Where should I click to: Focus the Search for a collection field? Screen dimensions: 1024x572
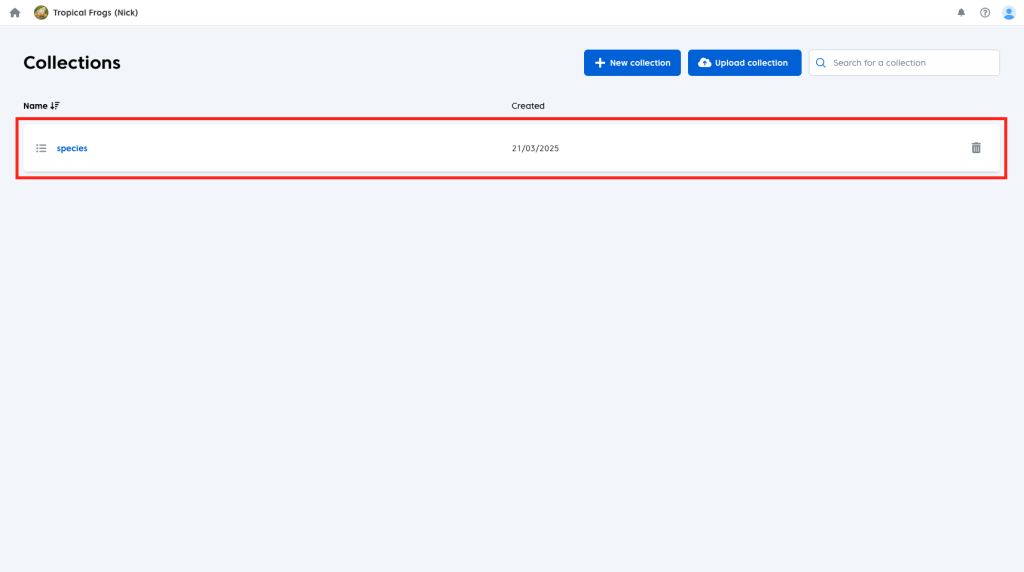(910, 63)
